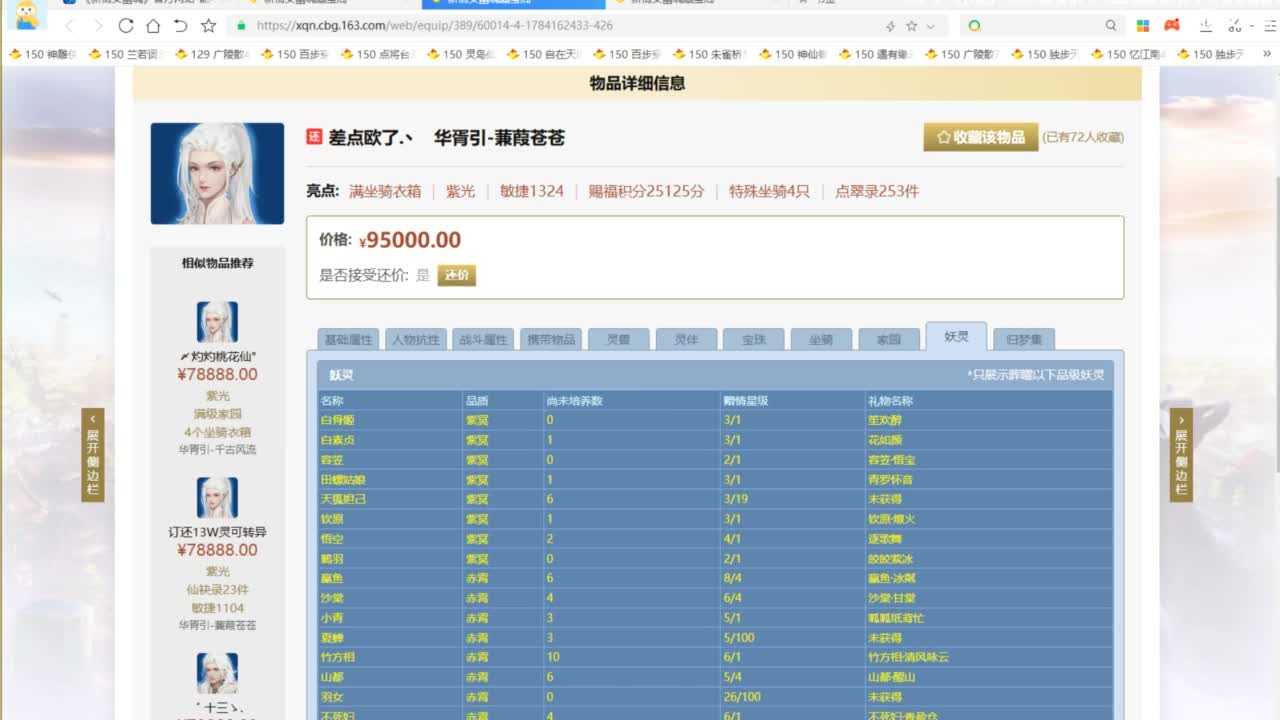1280x720 pixels.
Task: Open the colorful apps grid icon in toolbar
Action: point(1143,26)
